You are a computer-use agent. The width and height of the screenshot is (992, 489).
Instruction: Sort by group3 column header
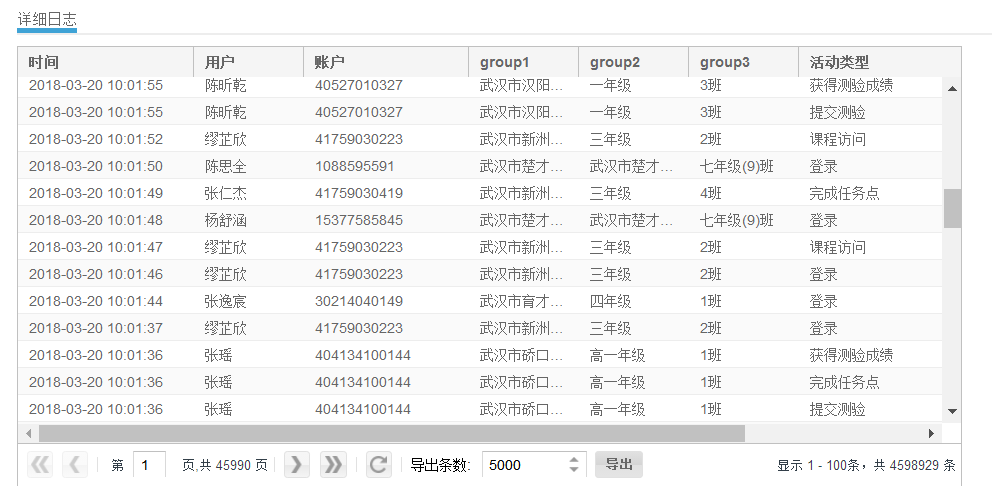point(744,62)
